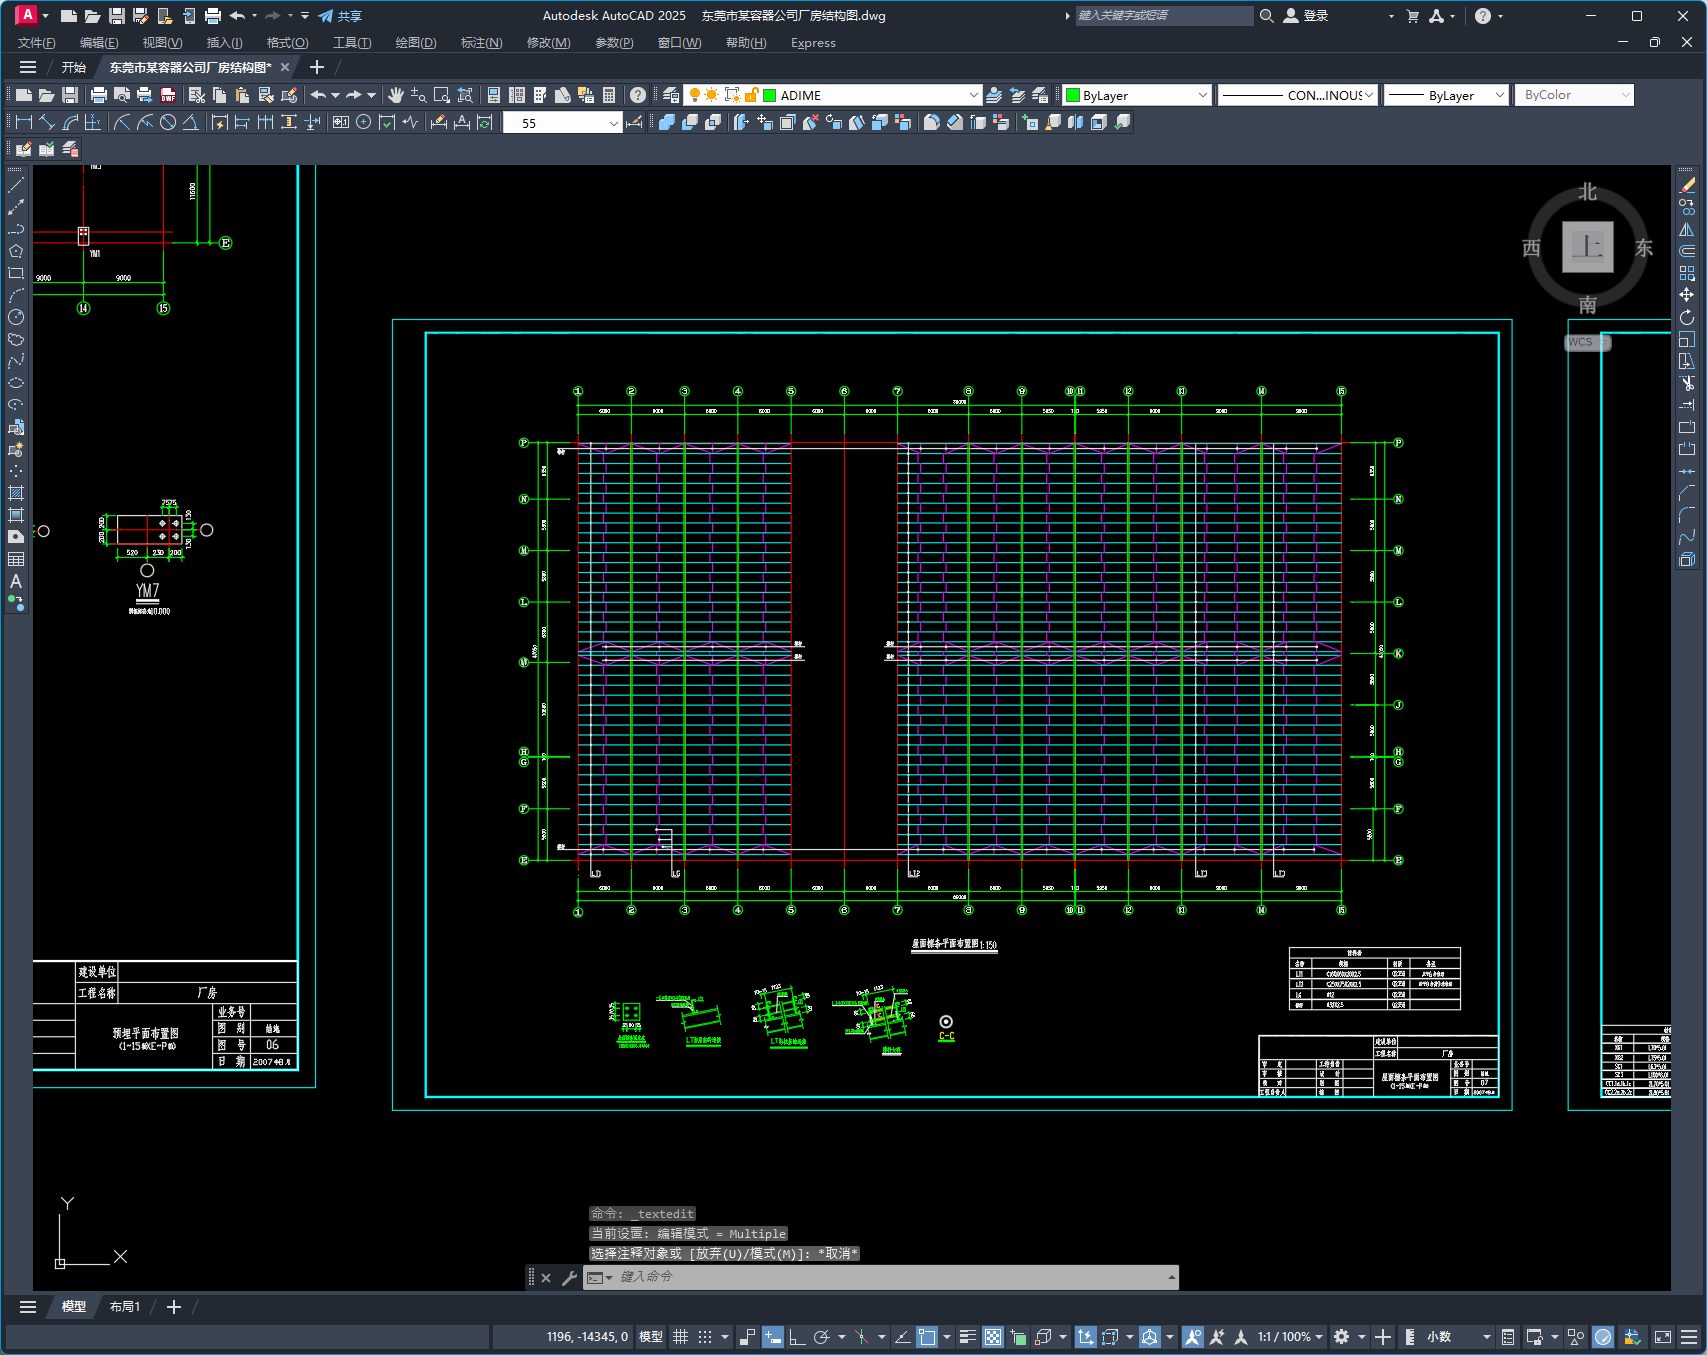Open QuickCalc calculator icon

pos(609,95)
